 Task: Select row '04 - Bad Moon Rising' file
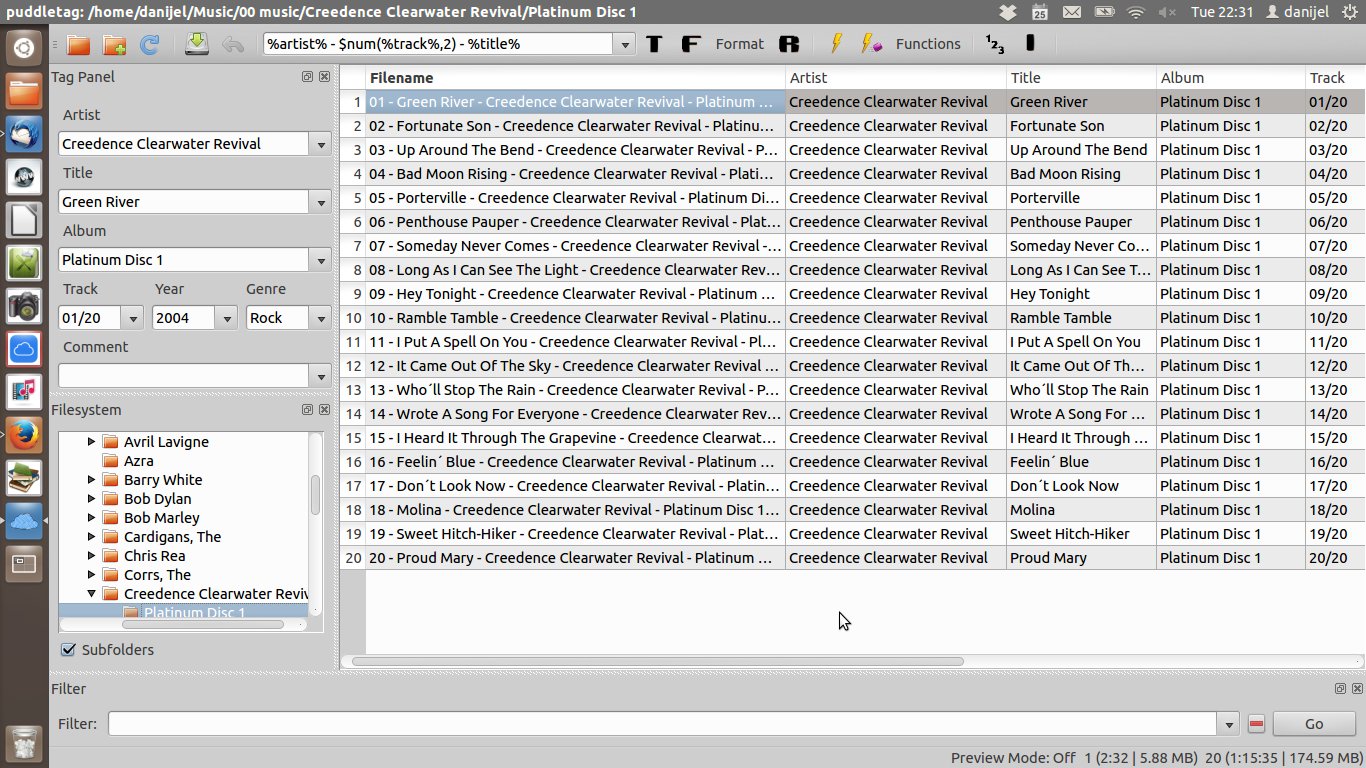[x=575, y=174]
